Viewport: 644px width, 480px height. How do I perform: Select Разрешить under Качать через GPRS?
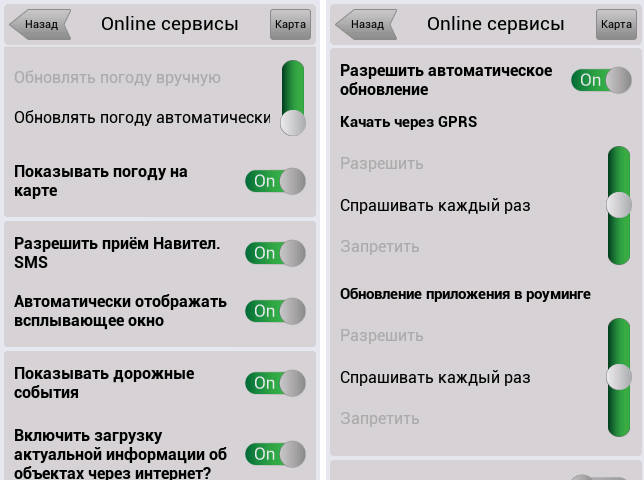[x=382, y=164]
